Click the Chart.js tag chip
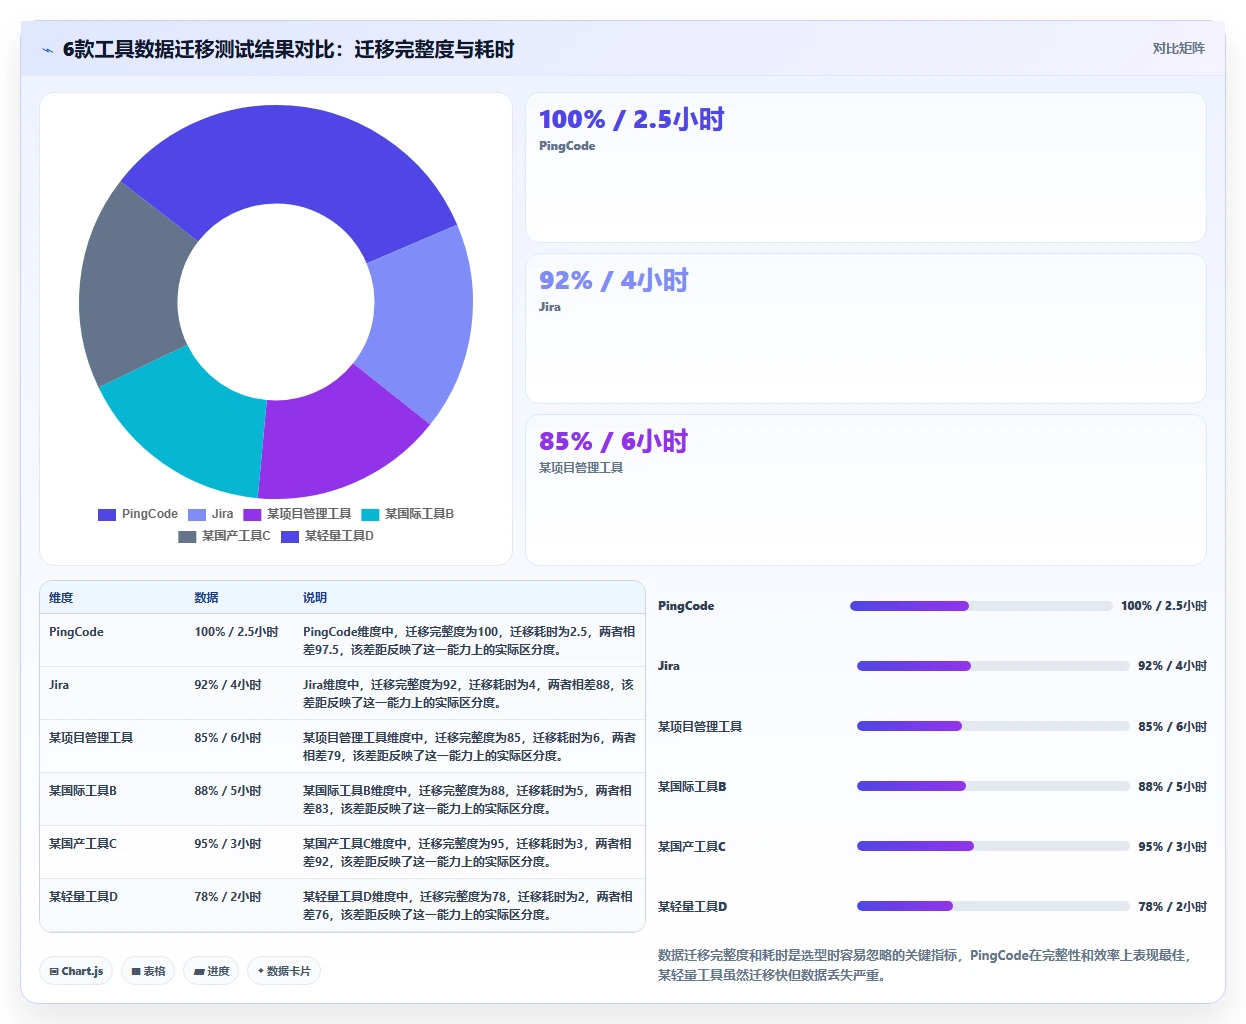Image resolution: width=1246 pixels, height=1024 pixels. [x=77, y=971]
